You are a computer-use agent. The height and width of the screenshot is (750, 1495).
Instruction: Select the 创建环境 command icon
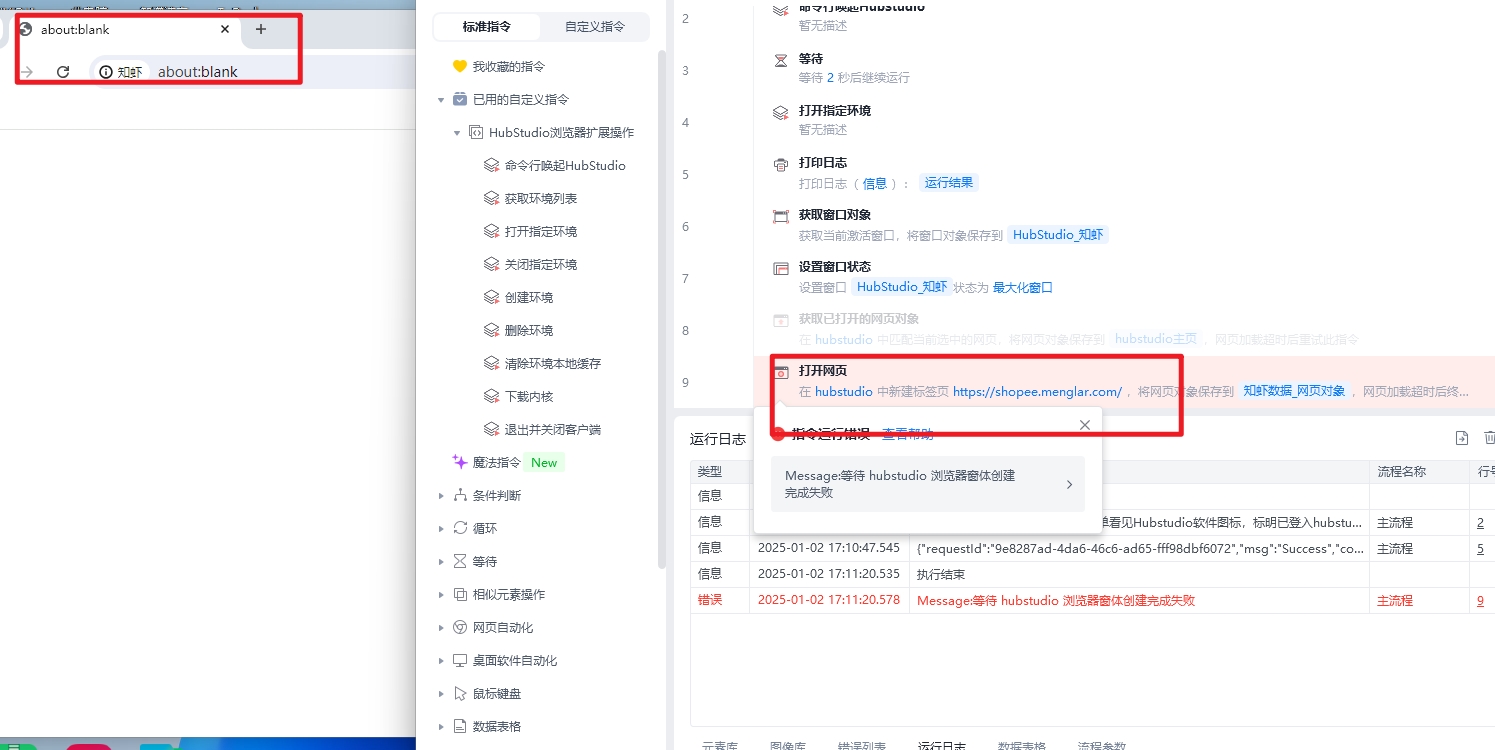click(491, 297)
